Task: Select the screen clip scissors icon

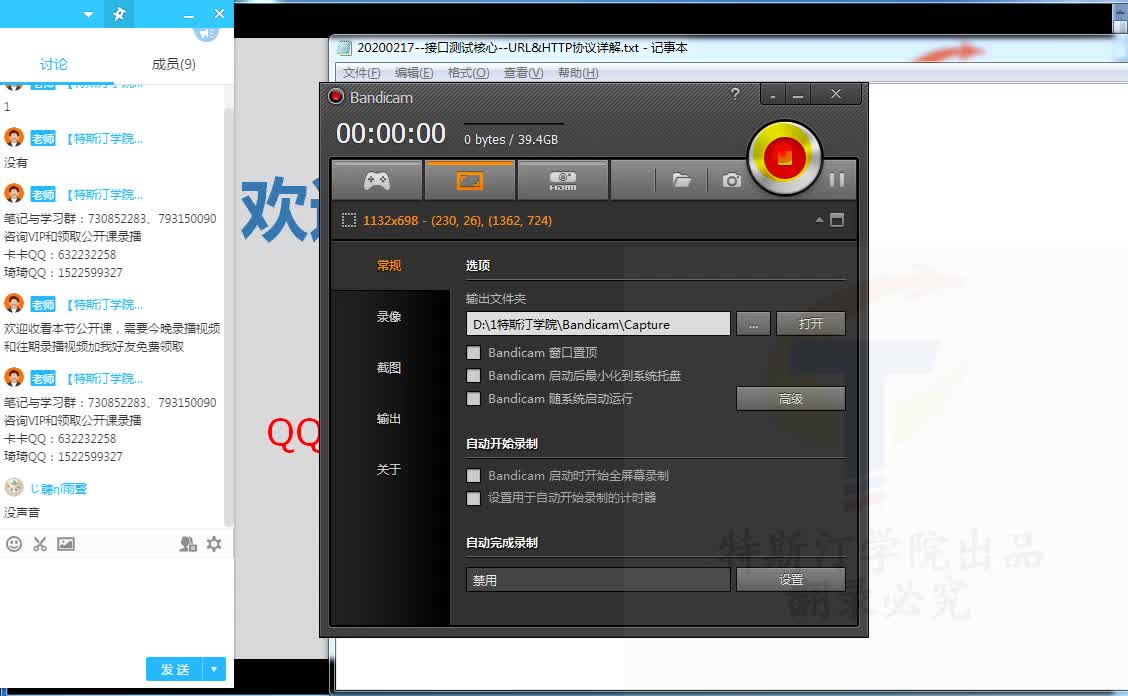Action: tap(41, 543)
